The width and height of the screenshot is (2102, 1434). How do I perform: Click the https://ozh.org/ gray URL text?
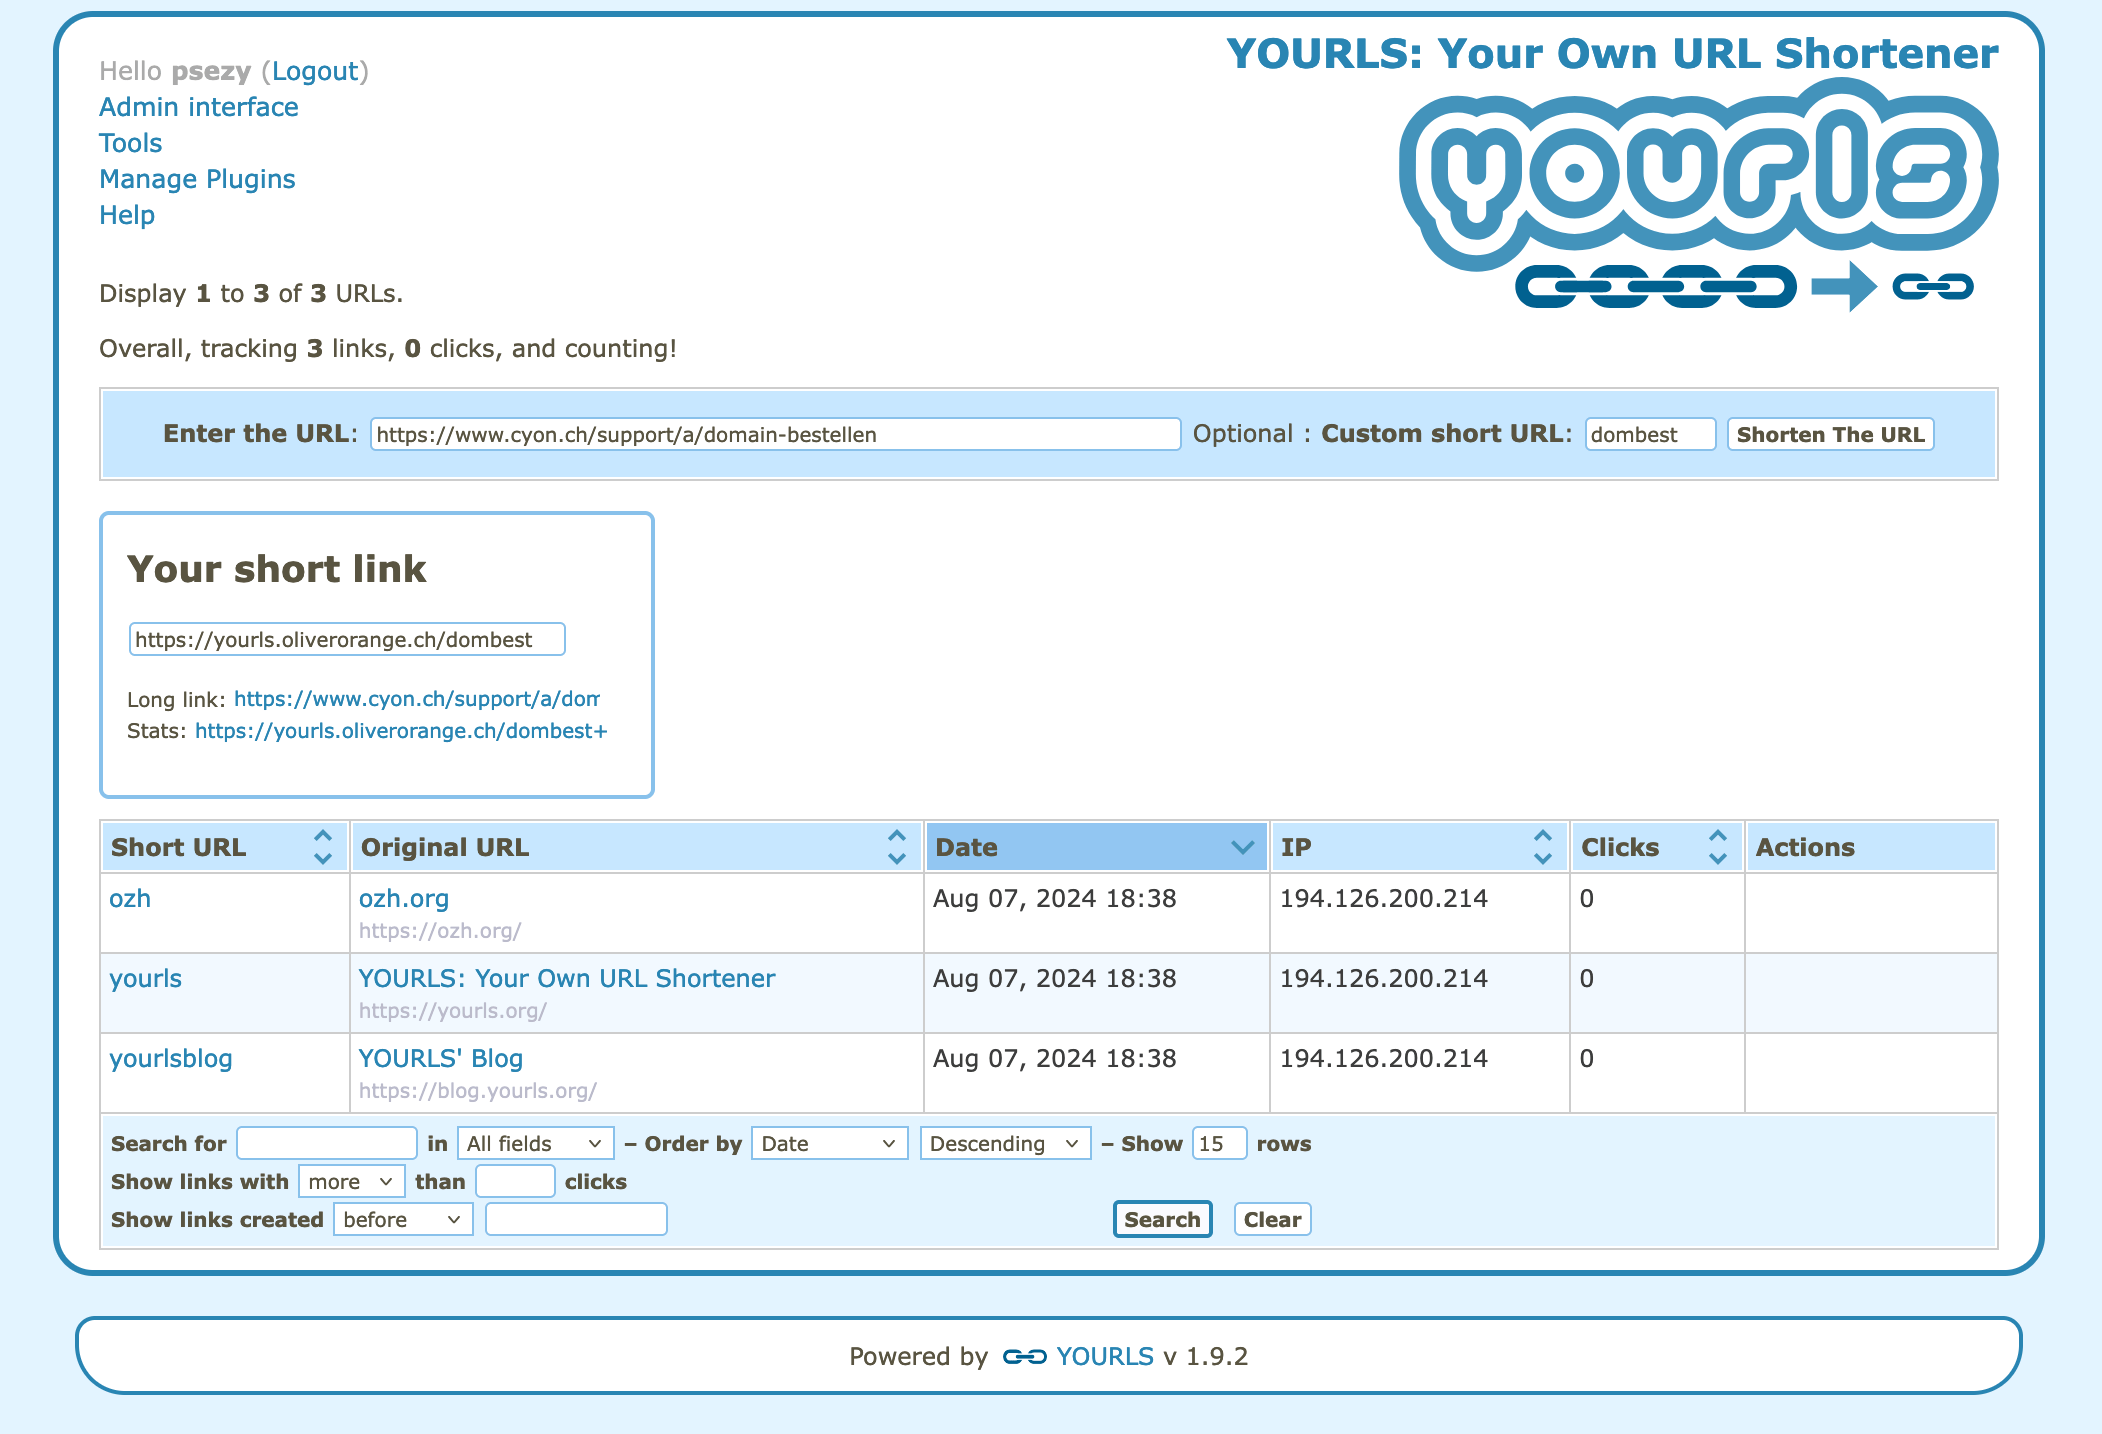[440, 930]
